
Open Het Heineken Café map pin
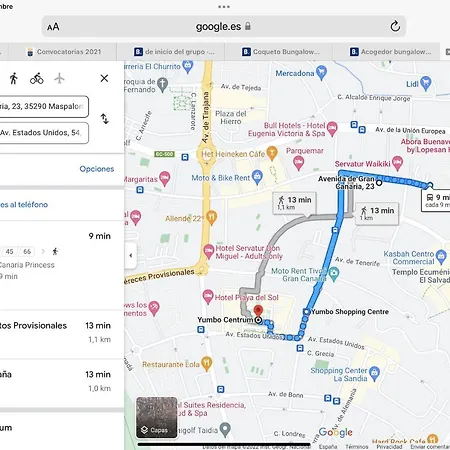point(272,153)
